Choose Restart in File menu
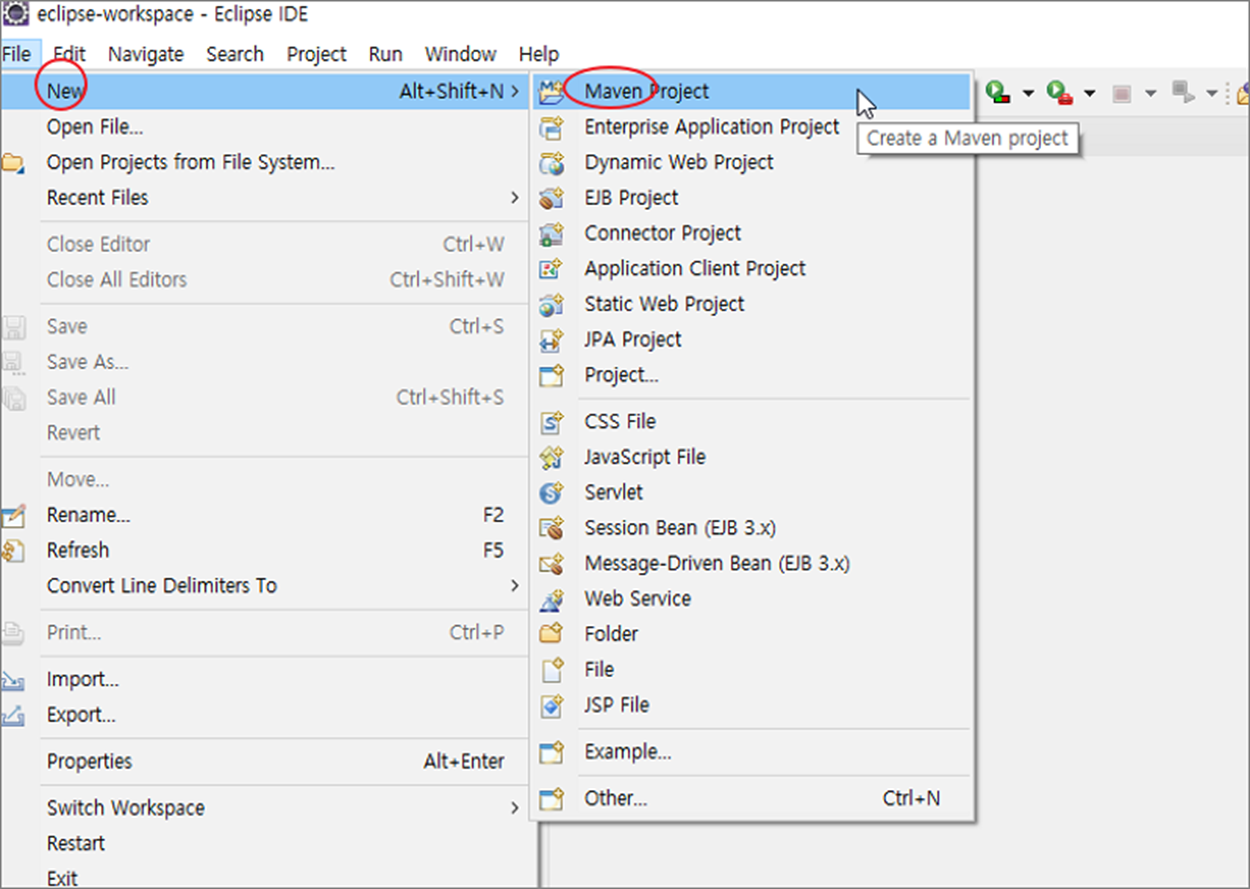Viewport: 1250px width, 889px height. click(x=76, y=844)
